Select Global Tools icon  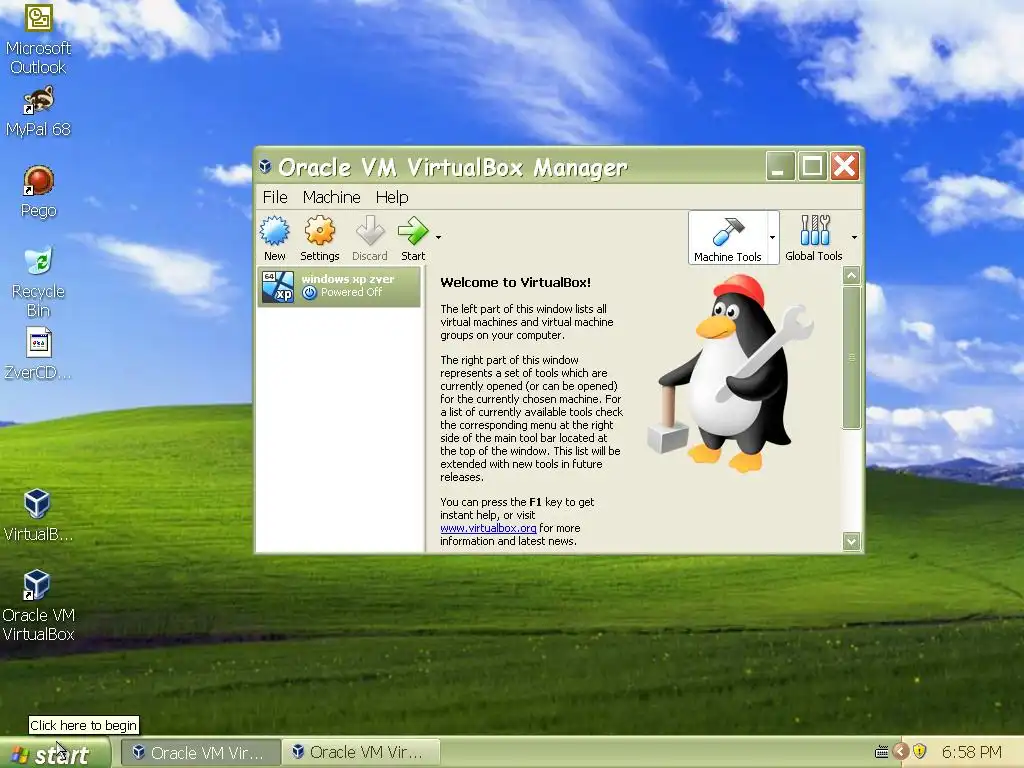point(814,238)
